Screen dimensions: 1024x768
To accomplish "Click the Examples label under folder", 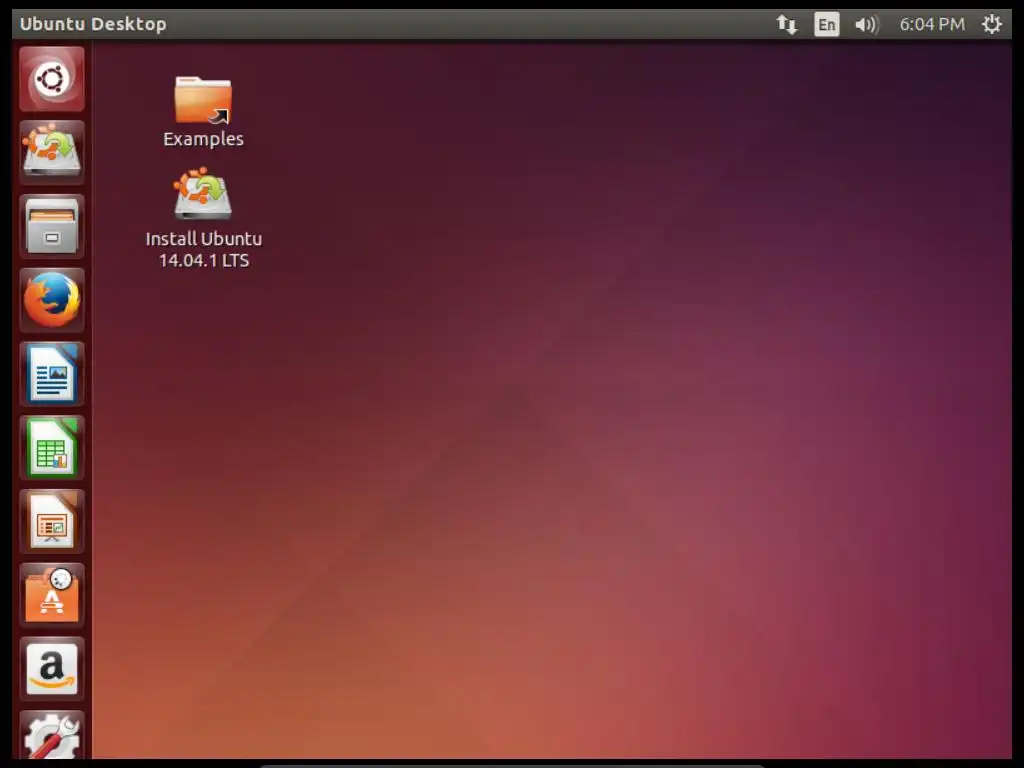I will click(203, 139).
